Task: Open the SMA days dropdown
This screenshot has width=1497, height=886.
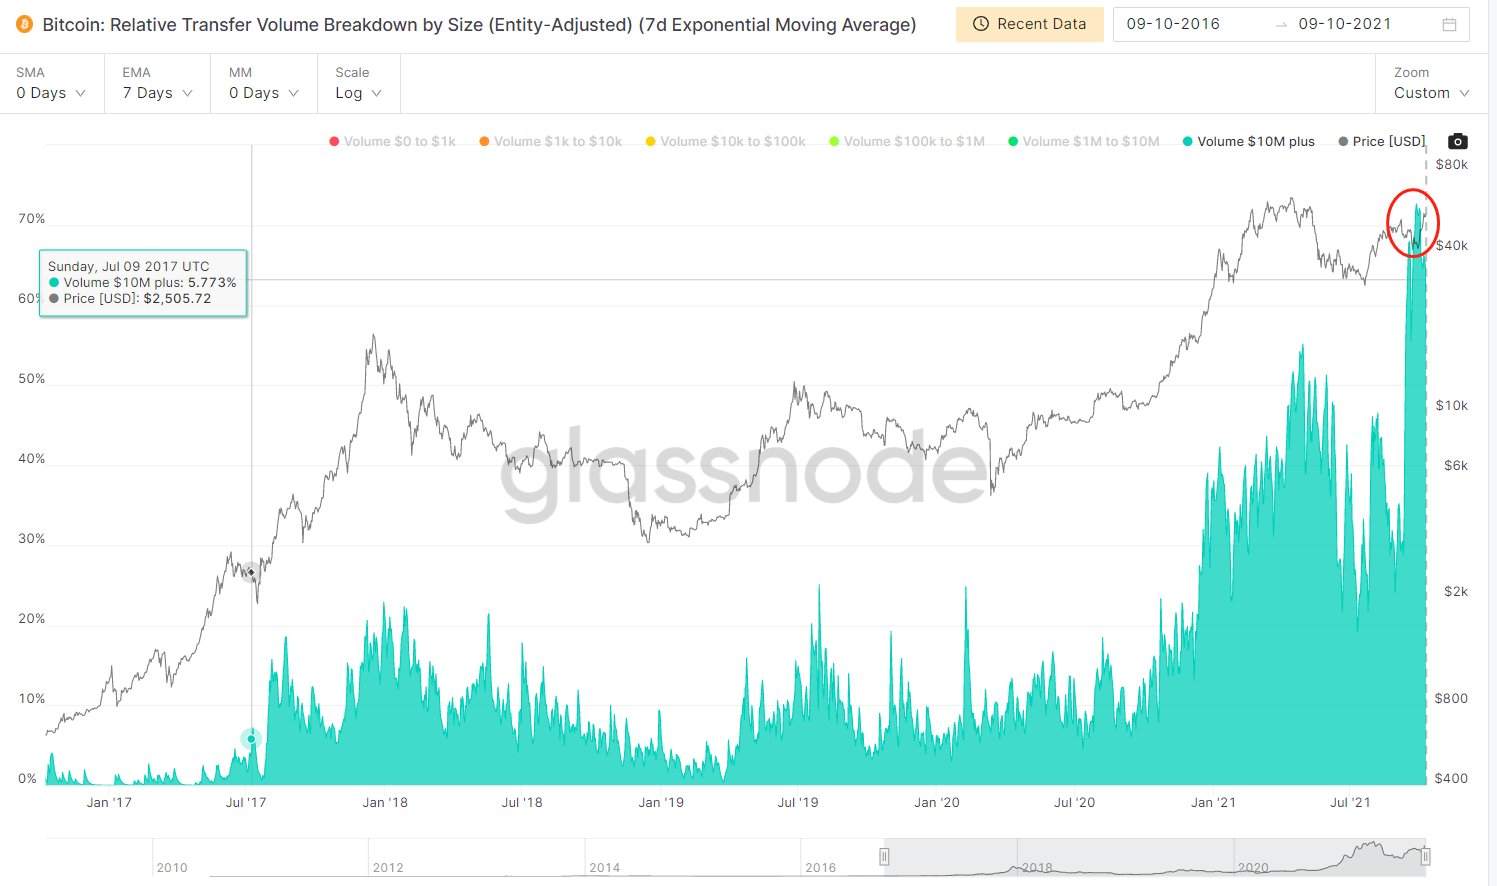Action: click(x=51, y=84)
